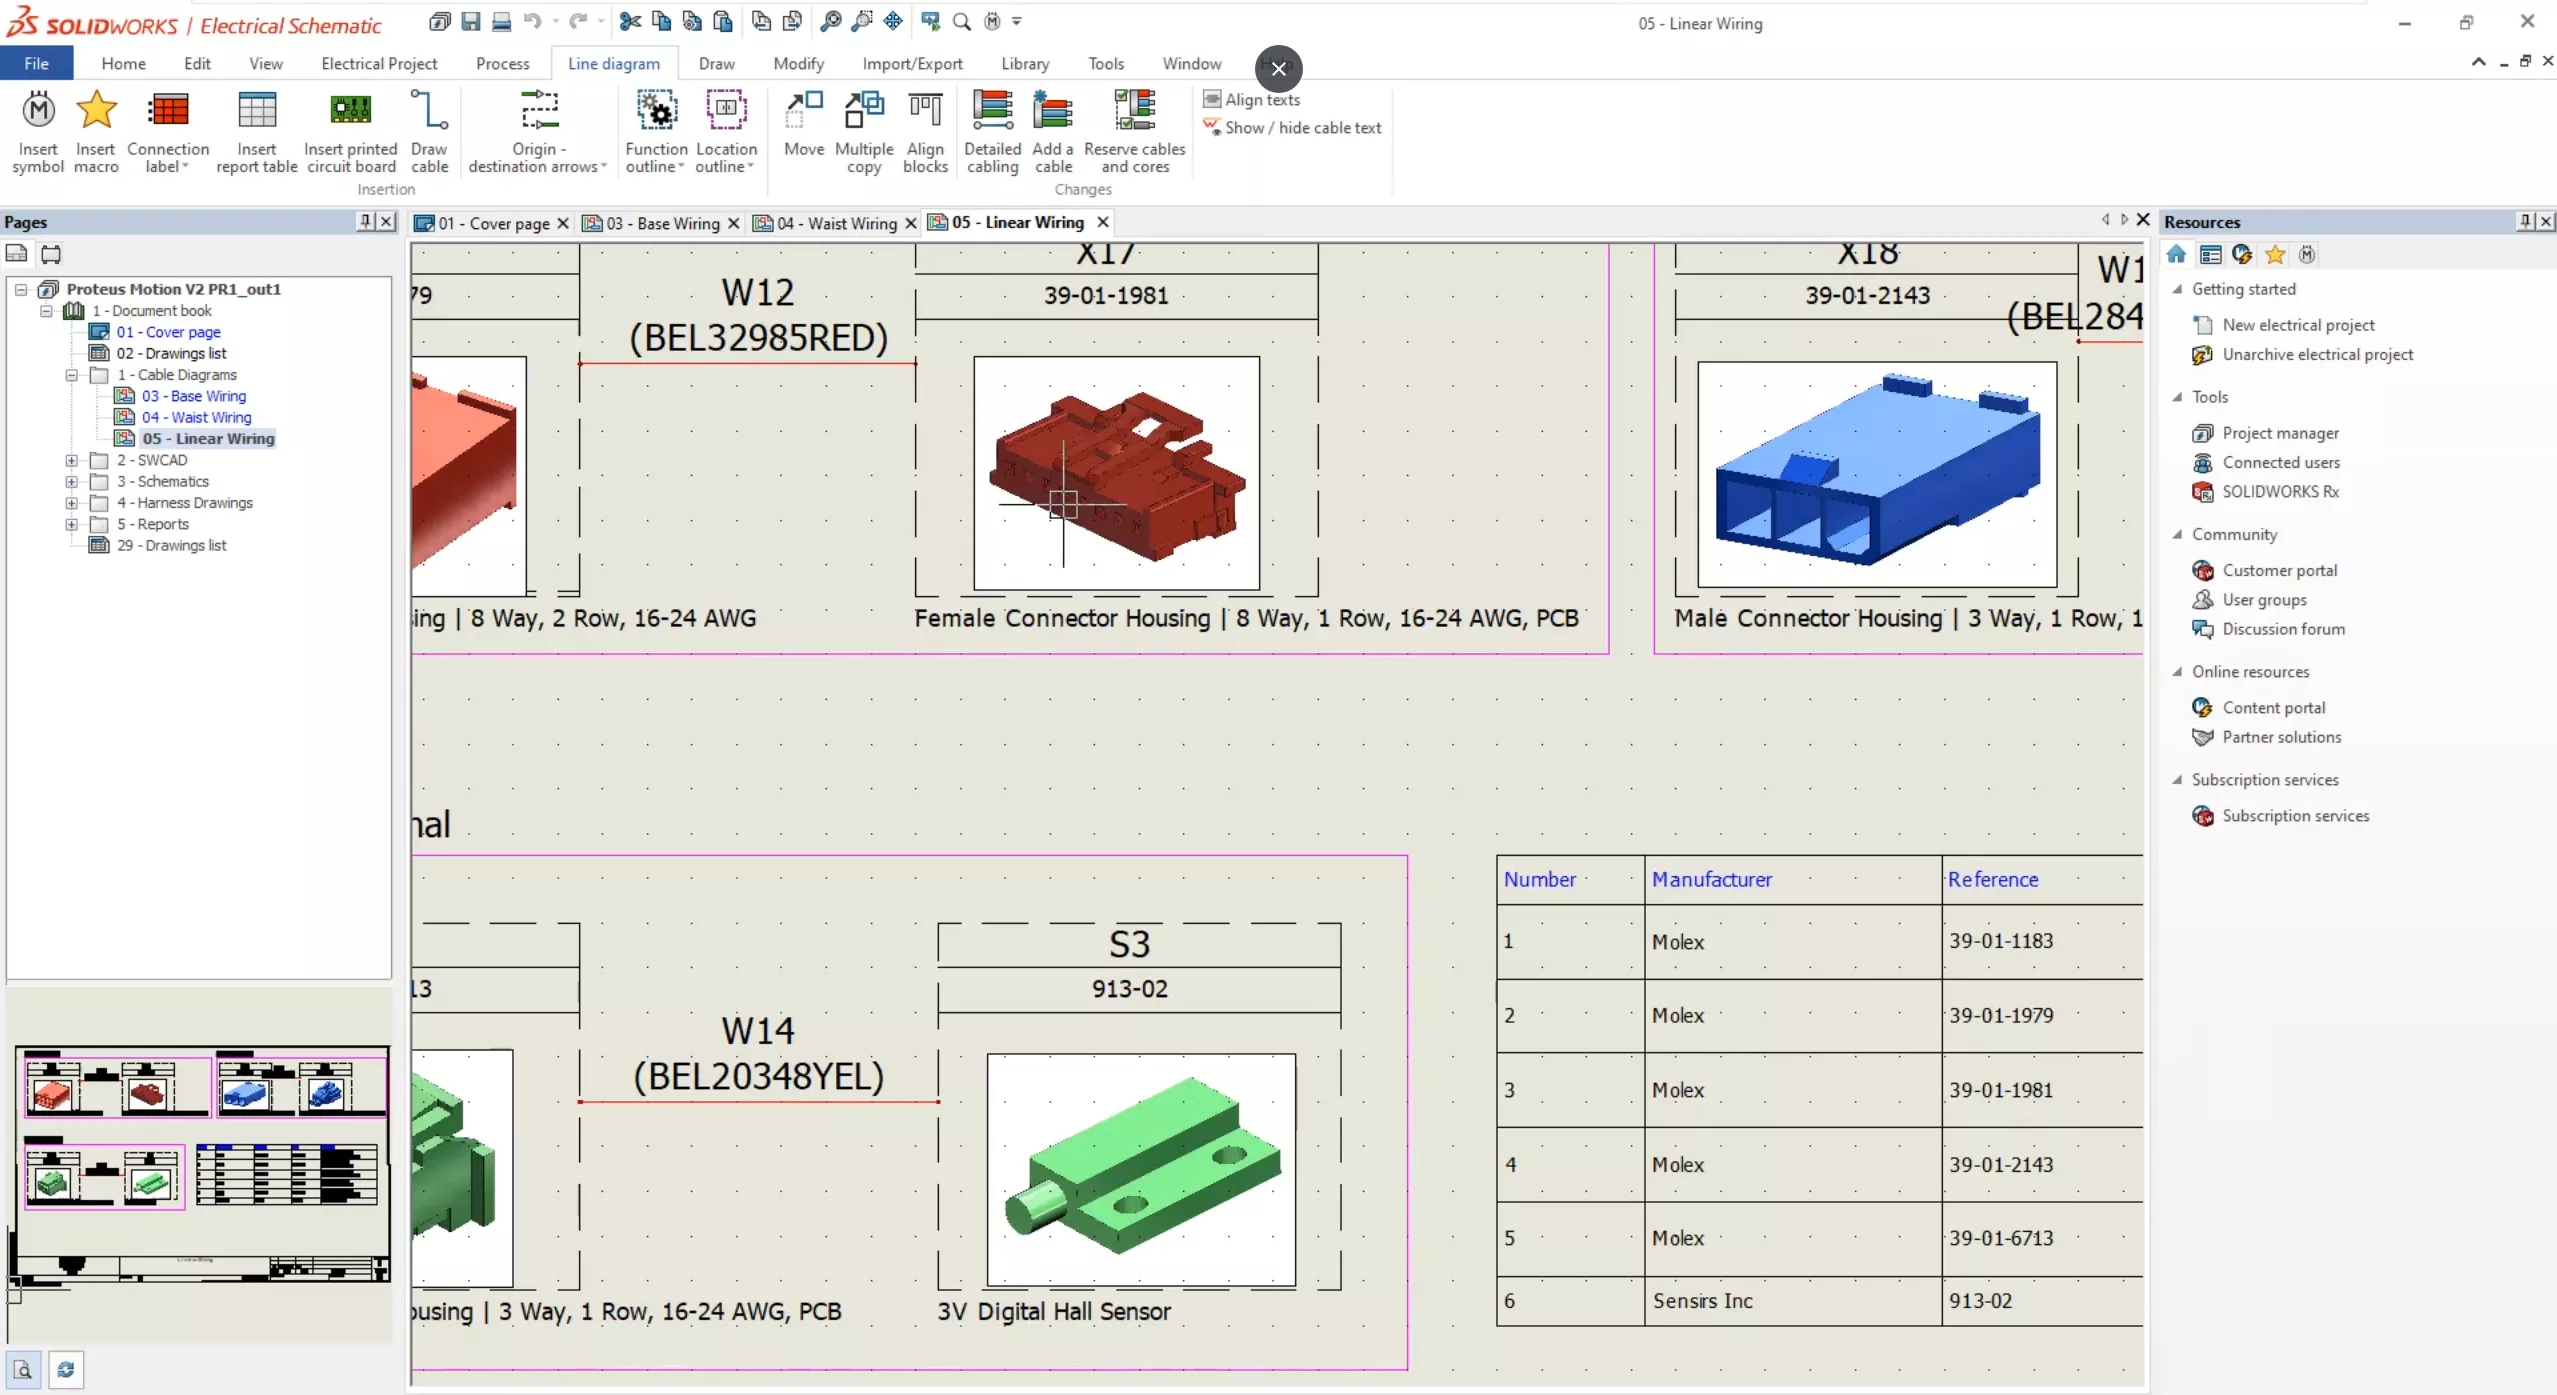This screenshot has width=2557, height=1395.
Task: Open the Electrical Project menu
Action: pos(376,64)
